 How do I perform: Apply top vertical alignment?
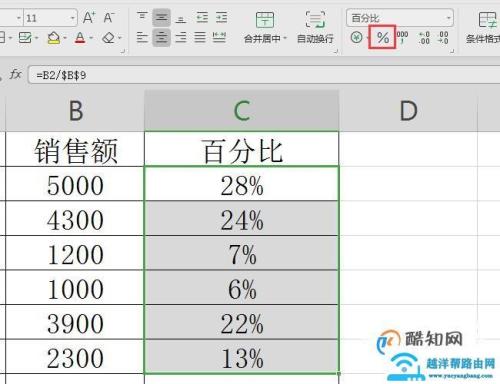(x=142, y=17)
